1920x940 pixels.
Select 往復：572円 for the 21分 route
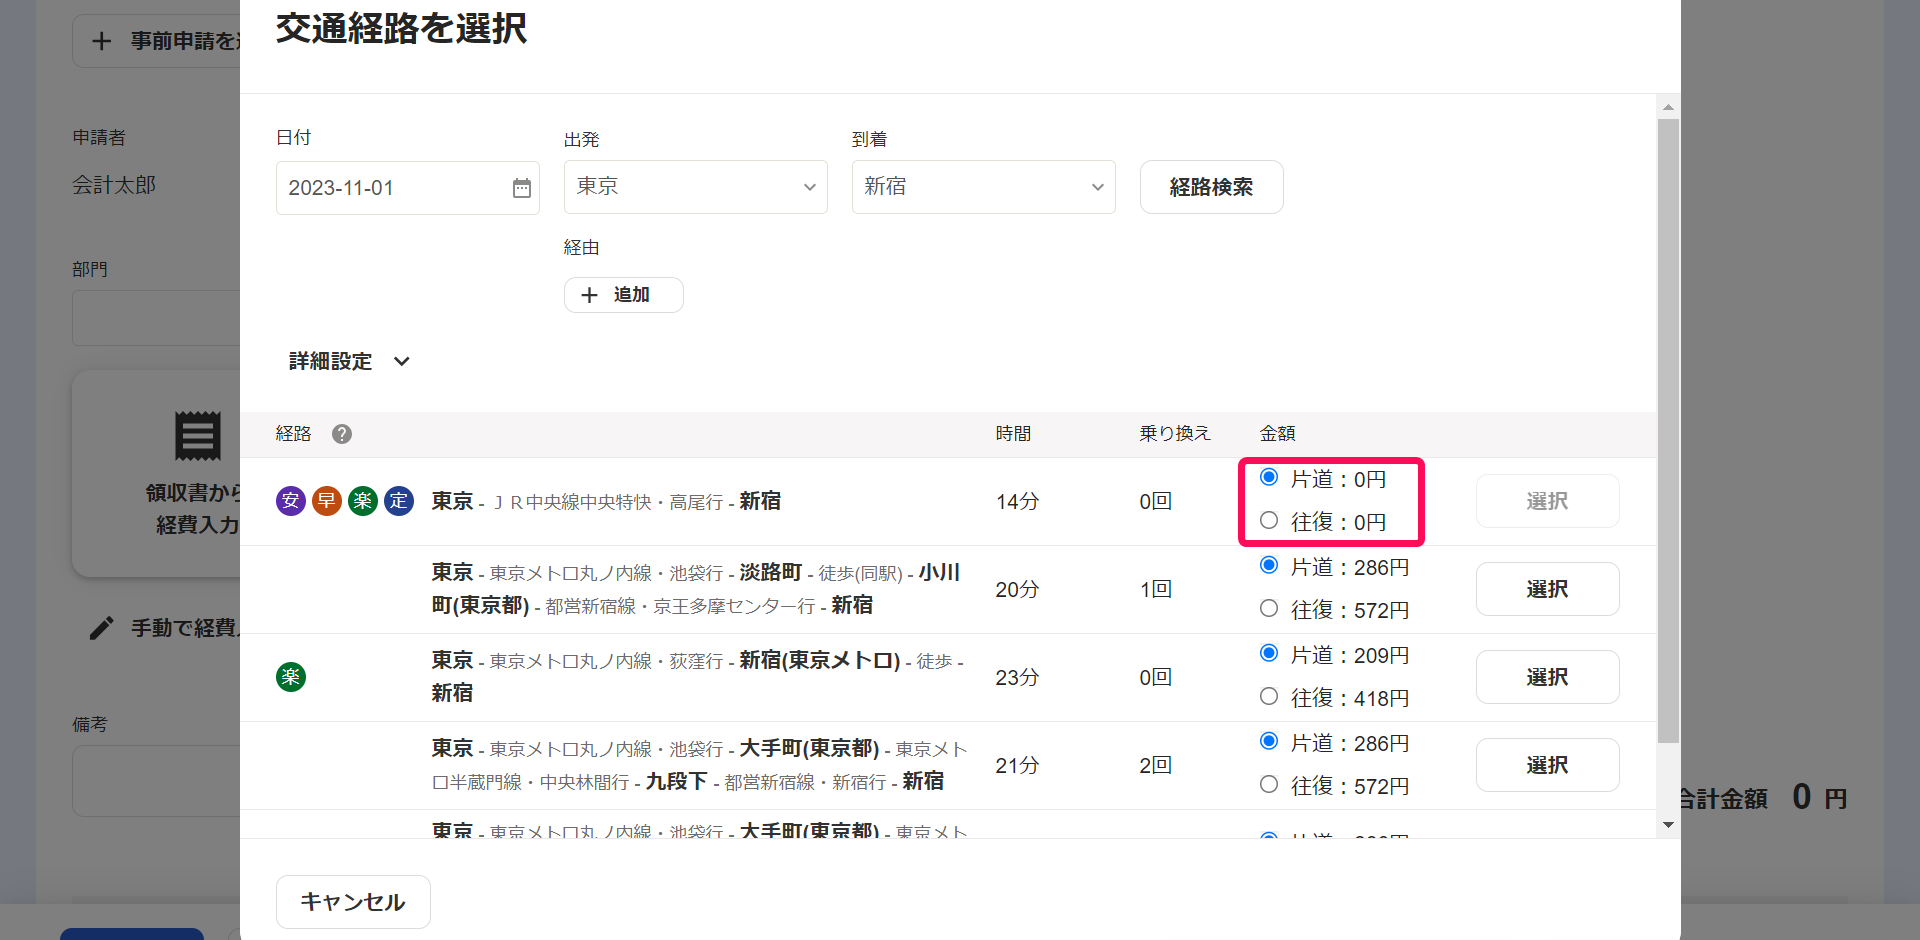pyautogui.click(x=1269, y=785)
